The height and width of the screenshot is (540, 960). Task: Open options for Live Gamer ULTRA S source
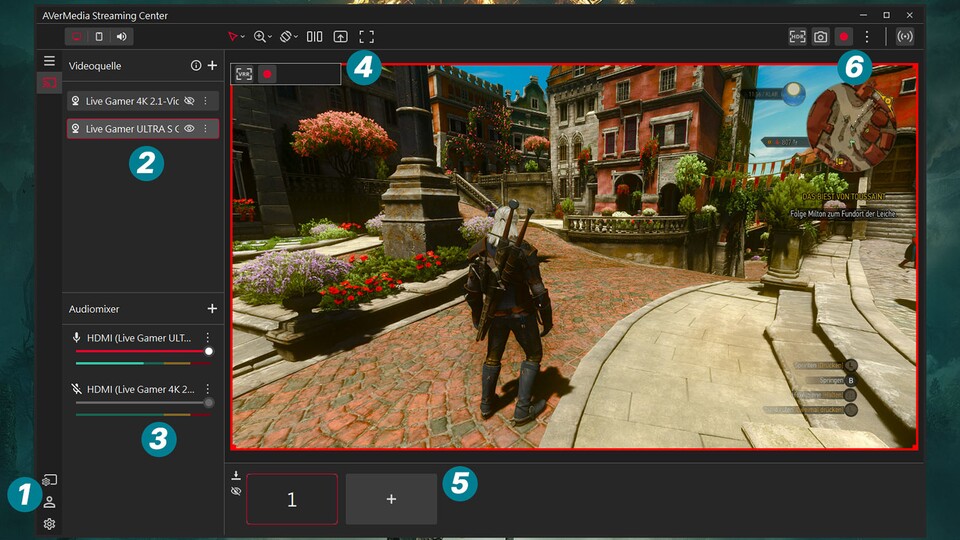coord(206,129)
